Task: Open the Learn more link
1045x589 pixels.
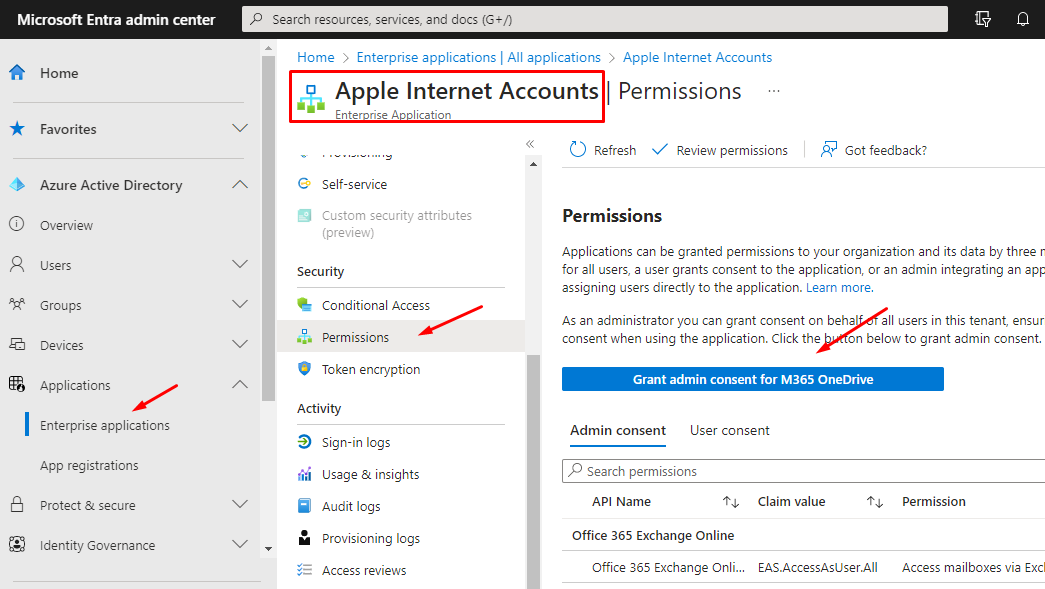Action: pos(839,287)
